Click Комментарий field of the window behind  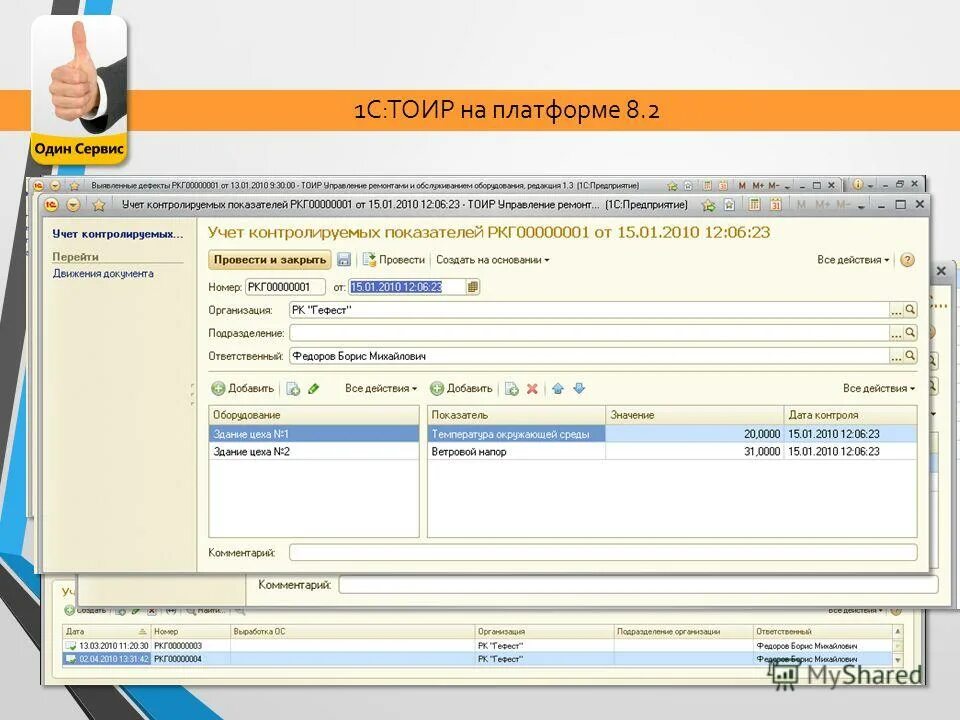(x=639, y=585)
